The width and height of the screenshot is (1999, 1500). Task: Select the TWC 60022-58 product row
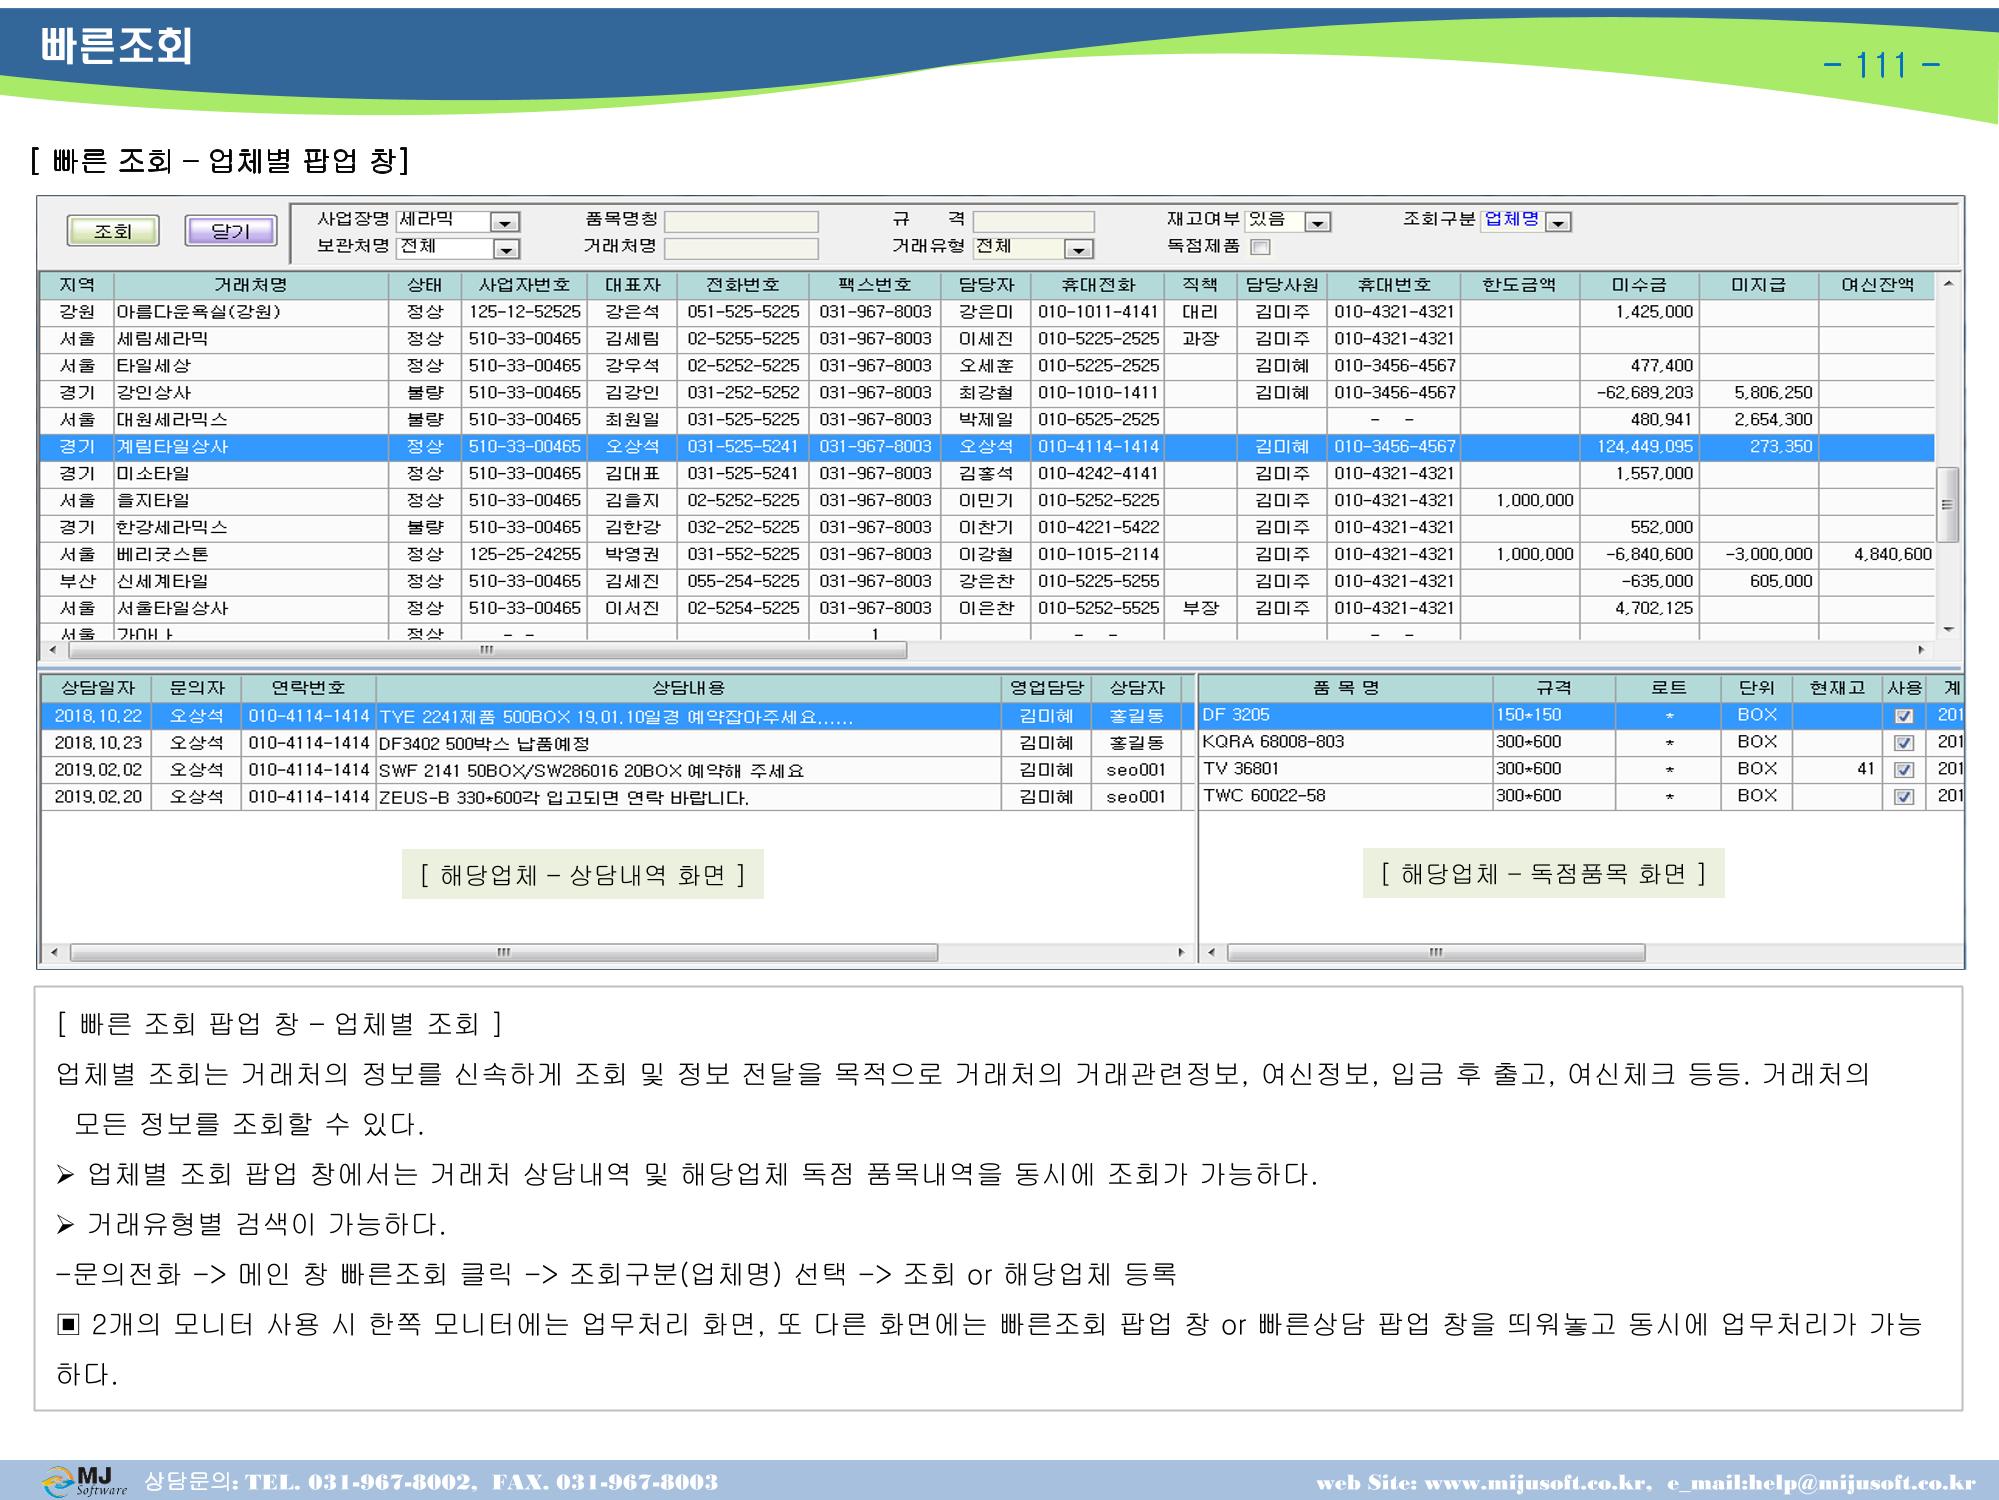point(1581,797)
